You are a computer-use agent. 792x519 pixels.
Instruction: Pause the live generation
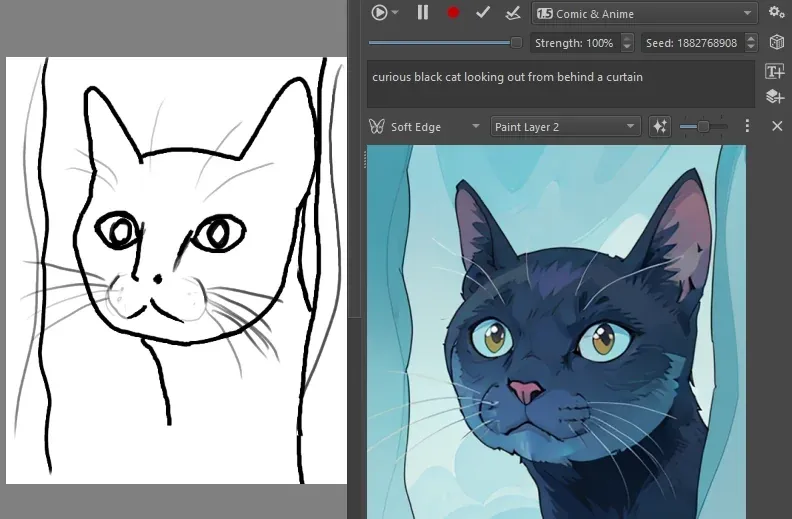(423, 13)
